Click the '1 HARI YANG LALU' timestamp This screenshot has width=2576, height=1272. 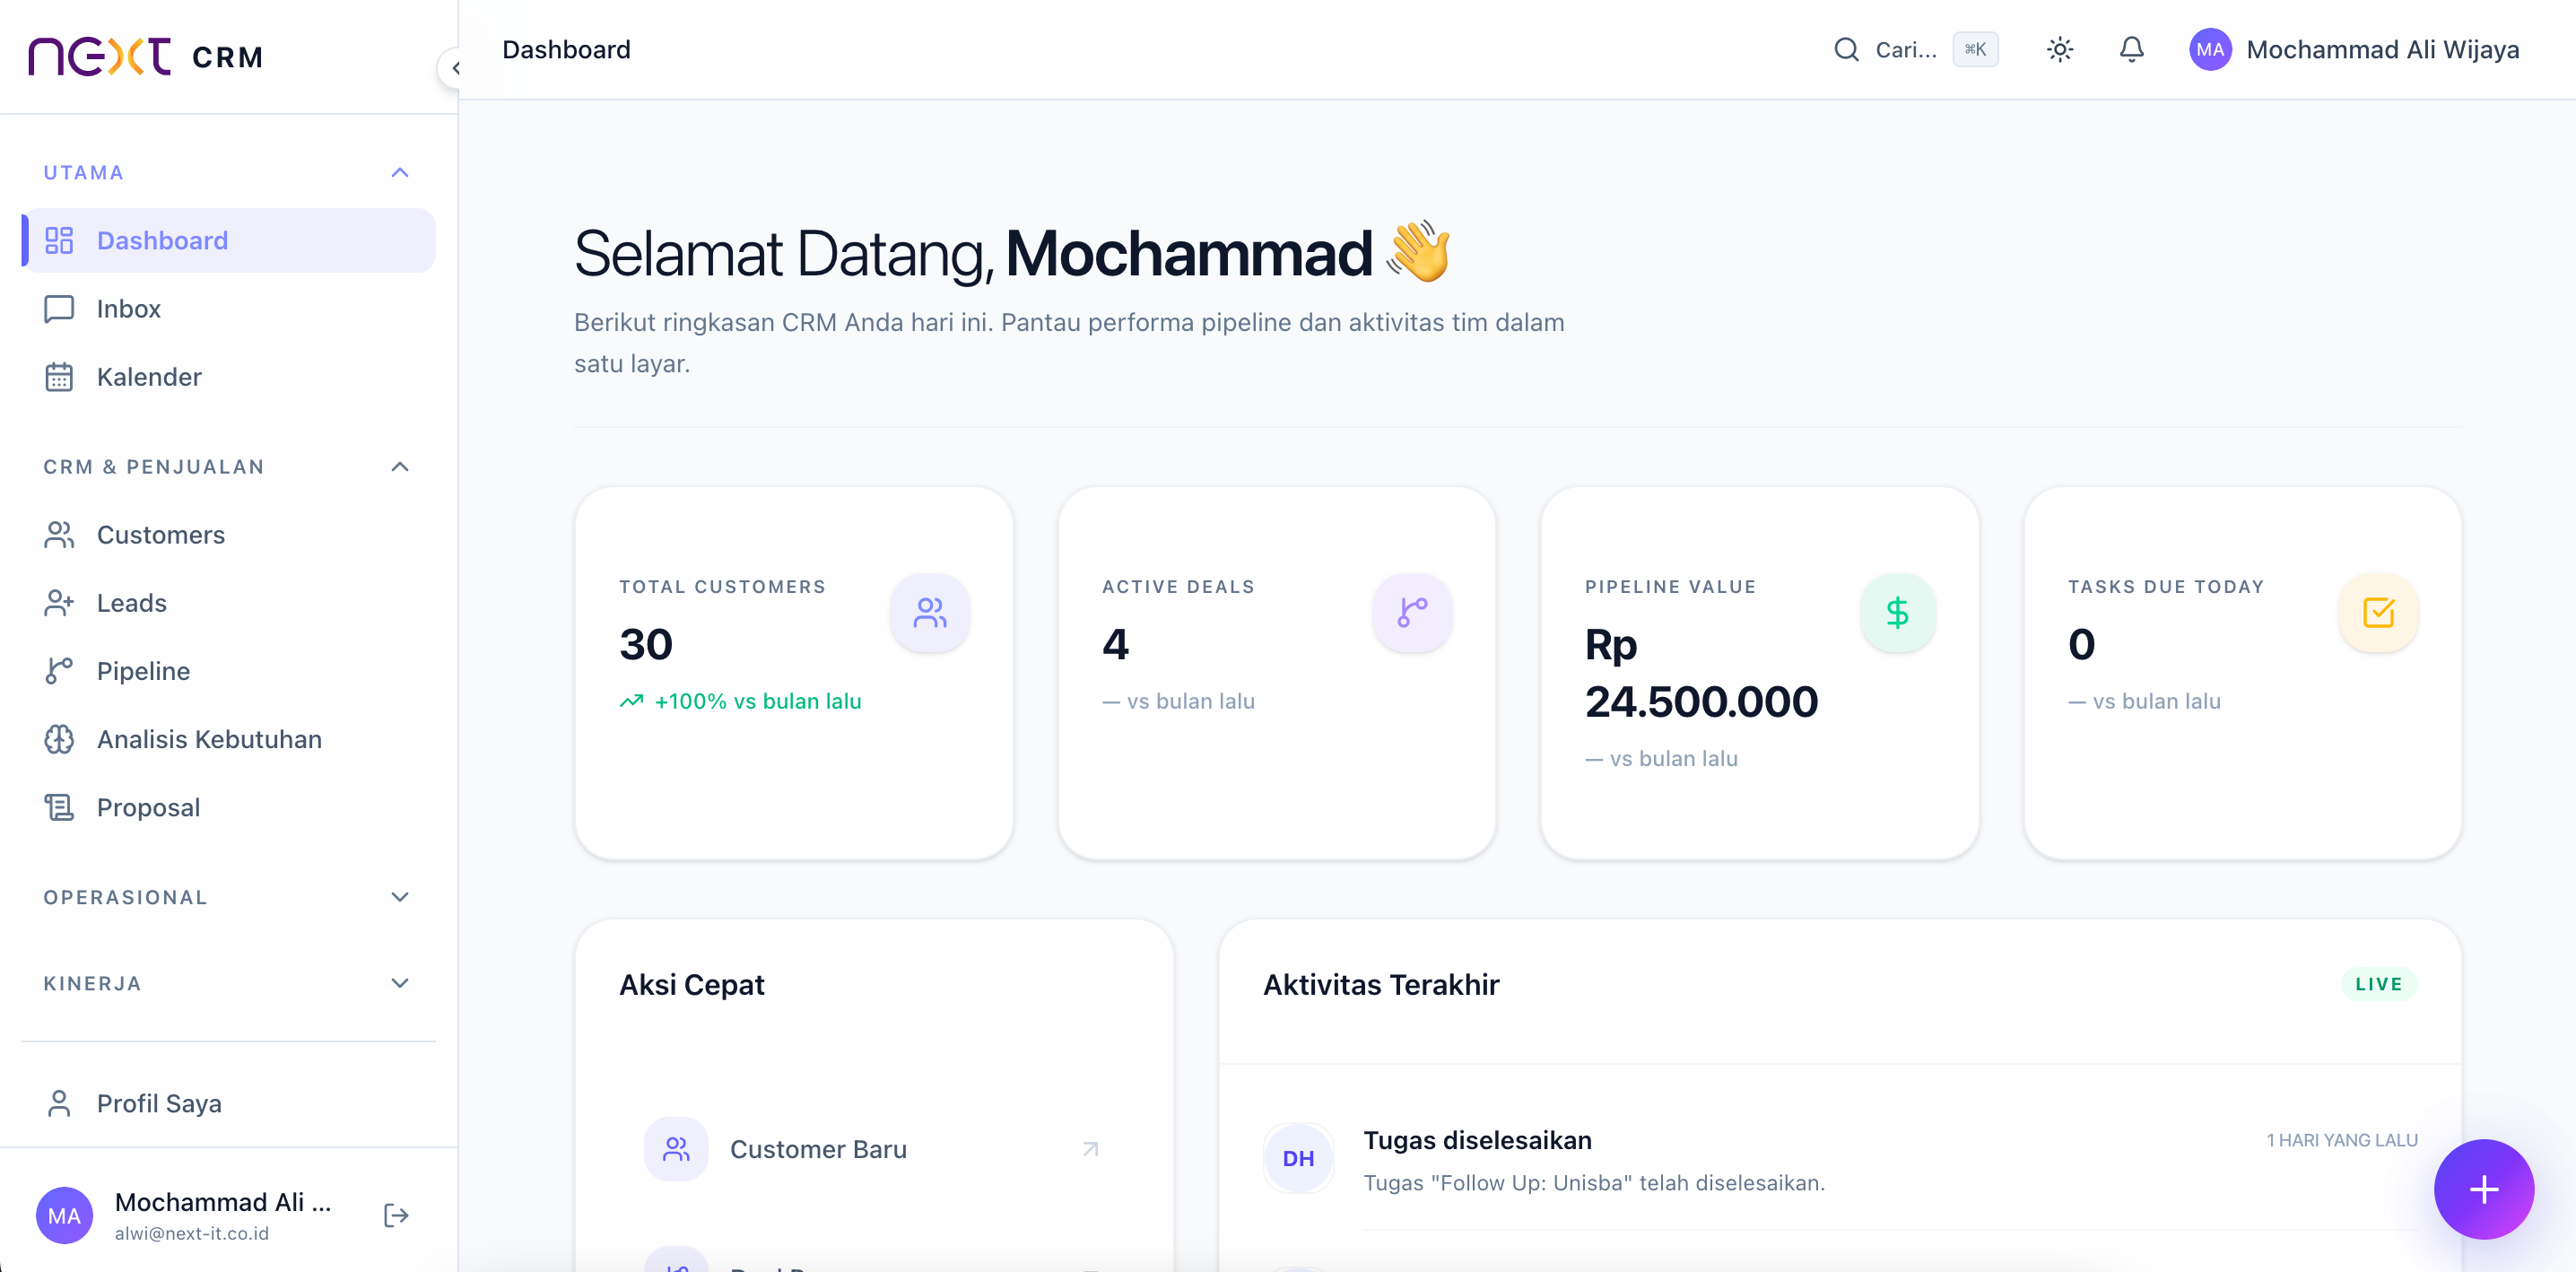click(2341, 1139)
